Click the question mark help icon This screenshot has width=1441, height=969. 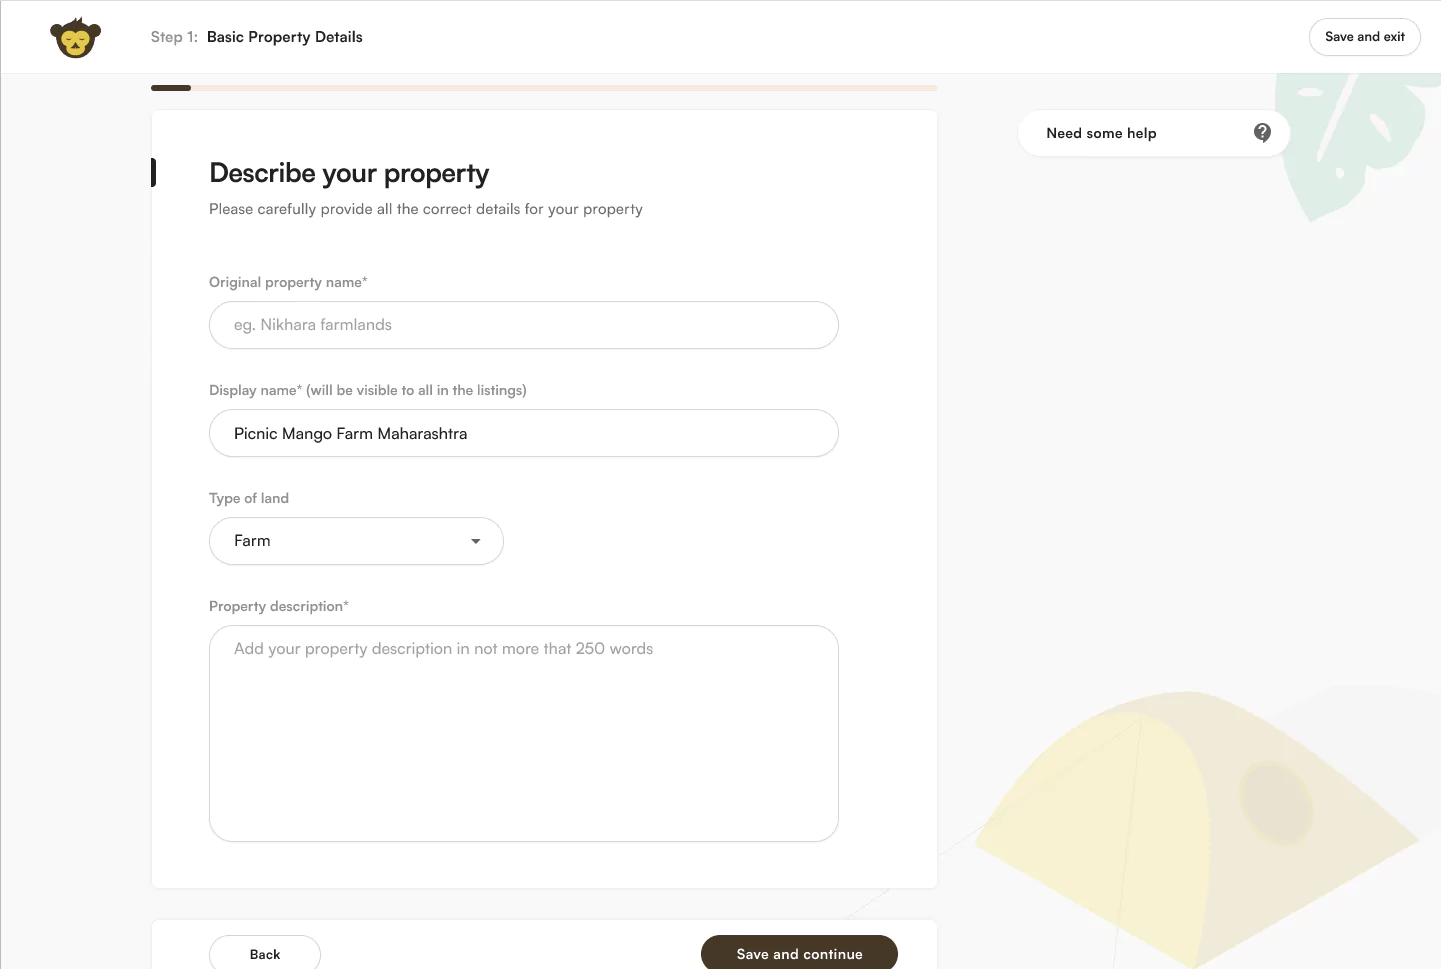coord(1262,133)
